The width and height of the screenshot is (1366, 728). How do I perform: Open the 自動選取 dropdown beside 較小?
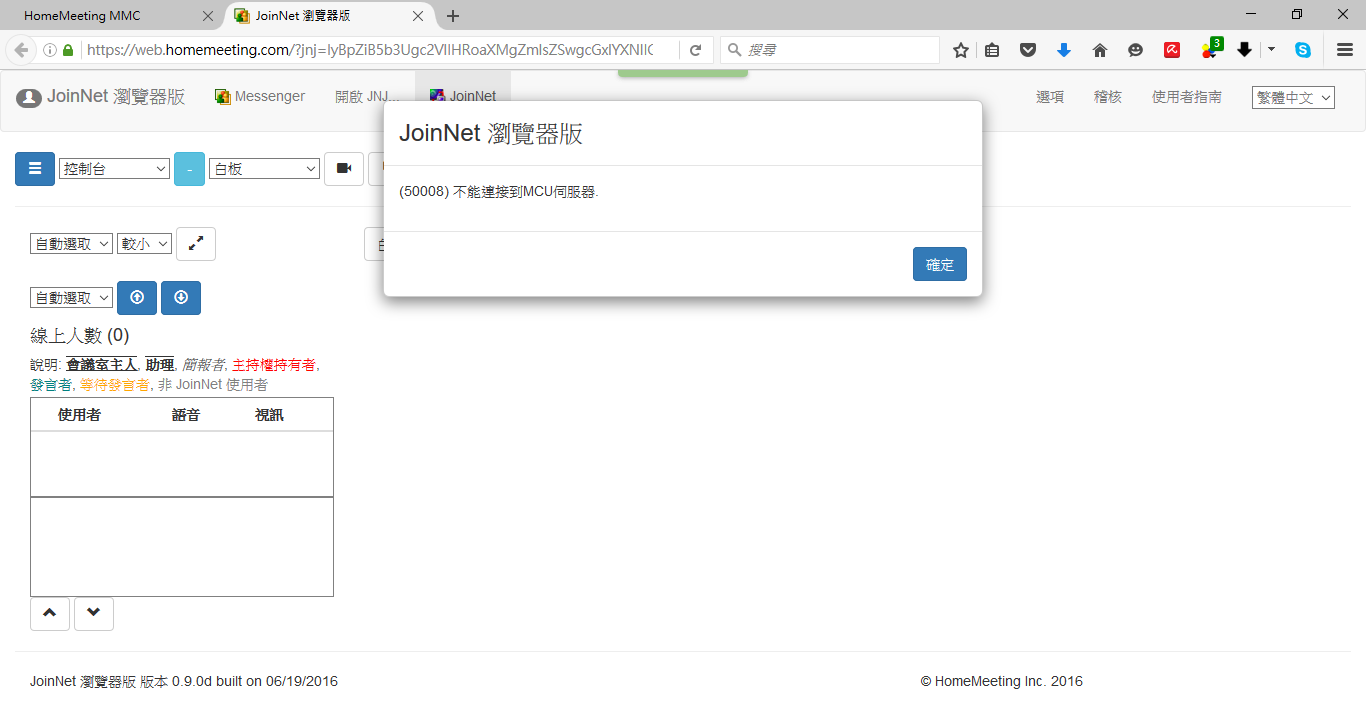(x=71, y=244)
